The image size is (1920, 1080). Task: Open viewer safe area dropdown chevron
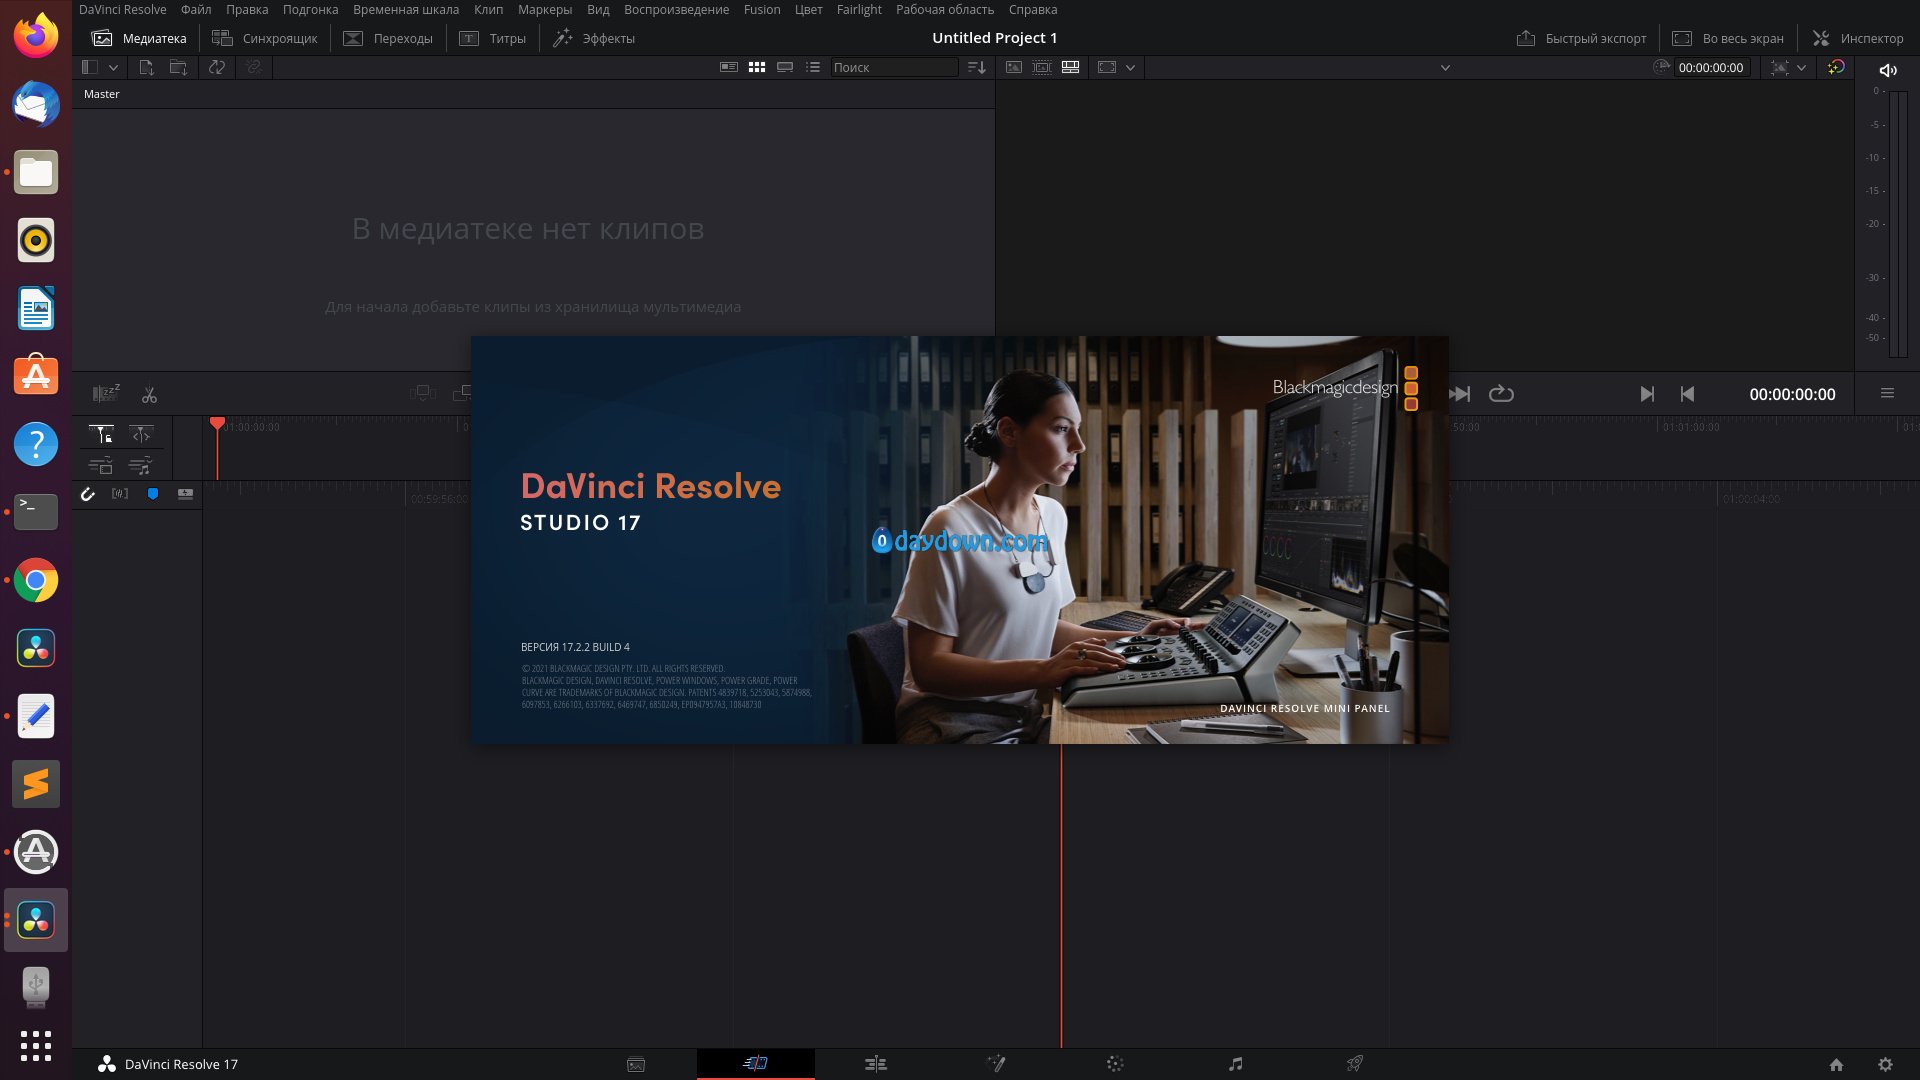pos(1130,67)
